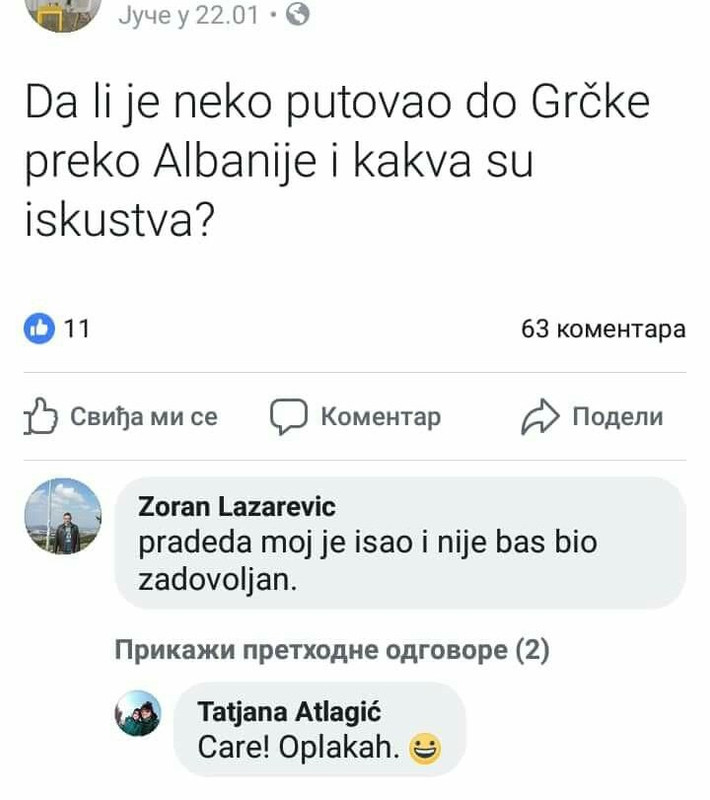Click the Подели button label
Screen dimensions: 710x800
(x=618, y=416)
